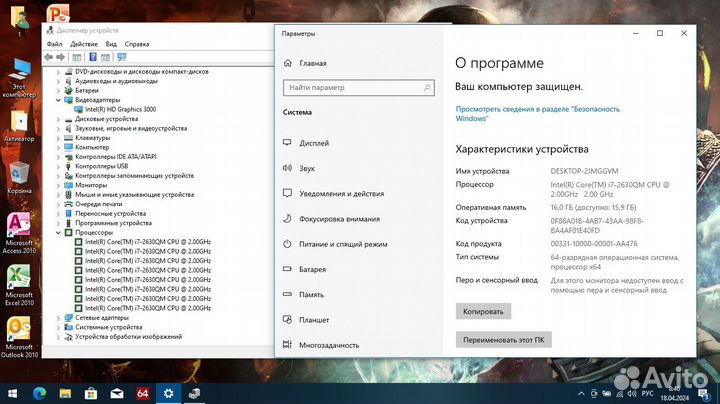The height and width of the screenshot is (404, 720).
Task: Collapse Процессоры node
Action: pos(58,233)
